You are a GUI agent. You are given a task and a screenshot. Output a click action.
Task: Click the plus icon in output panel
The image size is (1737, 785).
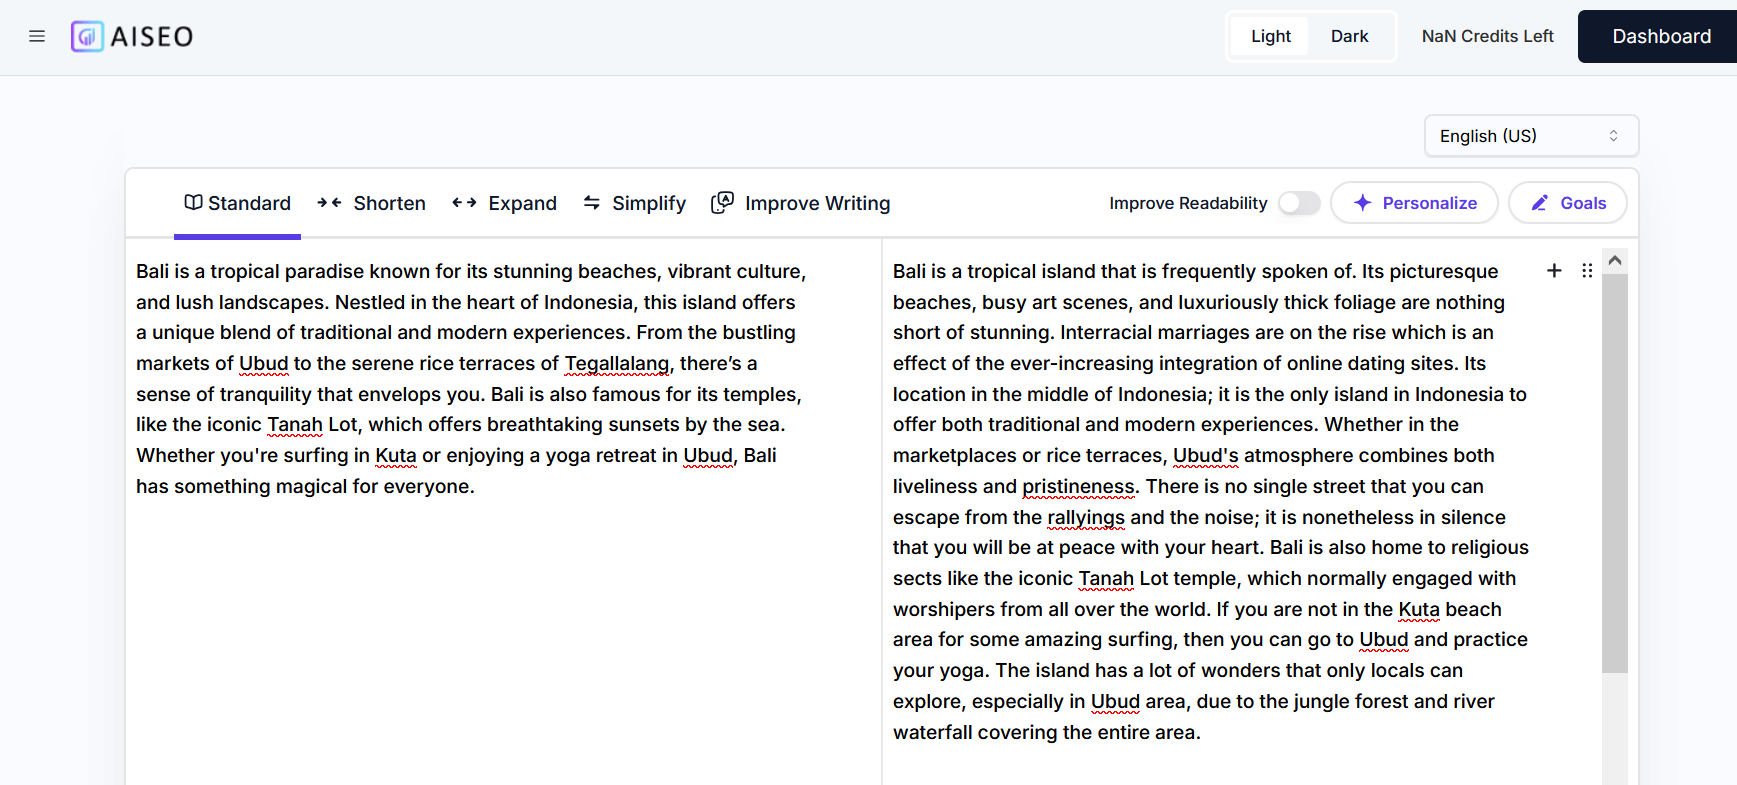click(x=1554, y=271)
